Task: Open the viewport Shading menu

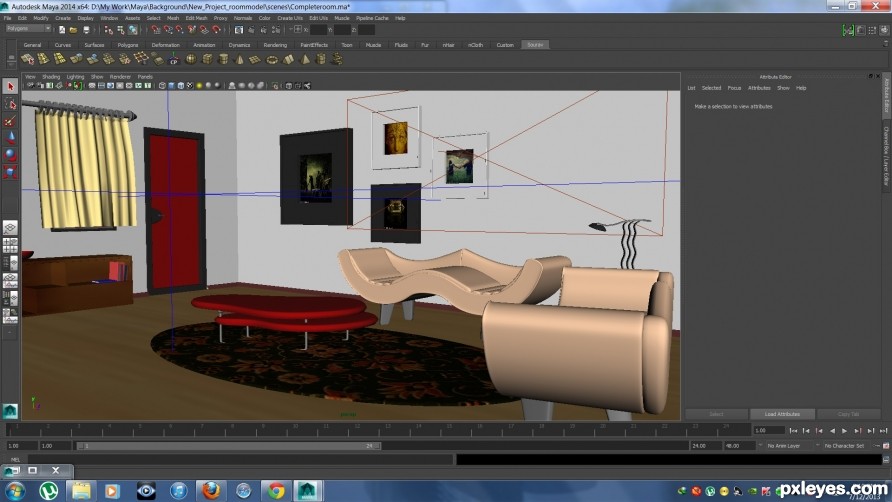Action: click(51, 77)
